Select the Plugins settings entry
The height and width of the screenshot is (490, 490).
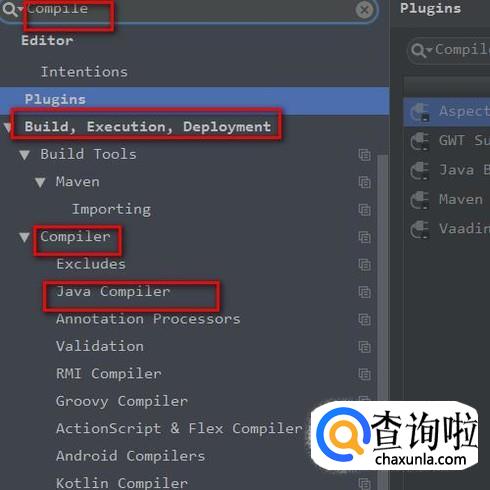[x=195, y=100]
